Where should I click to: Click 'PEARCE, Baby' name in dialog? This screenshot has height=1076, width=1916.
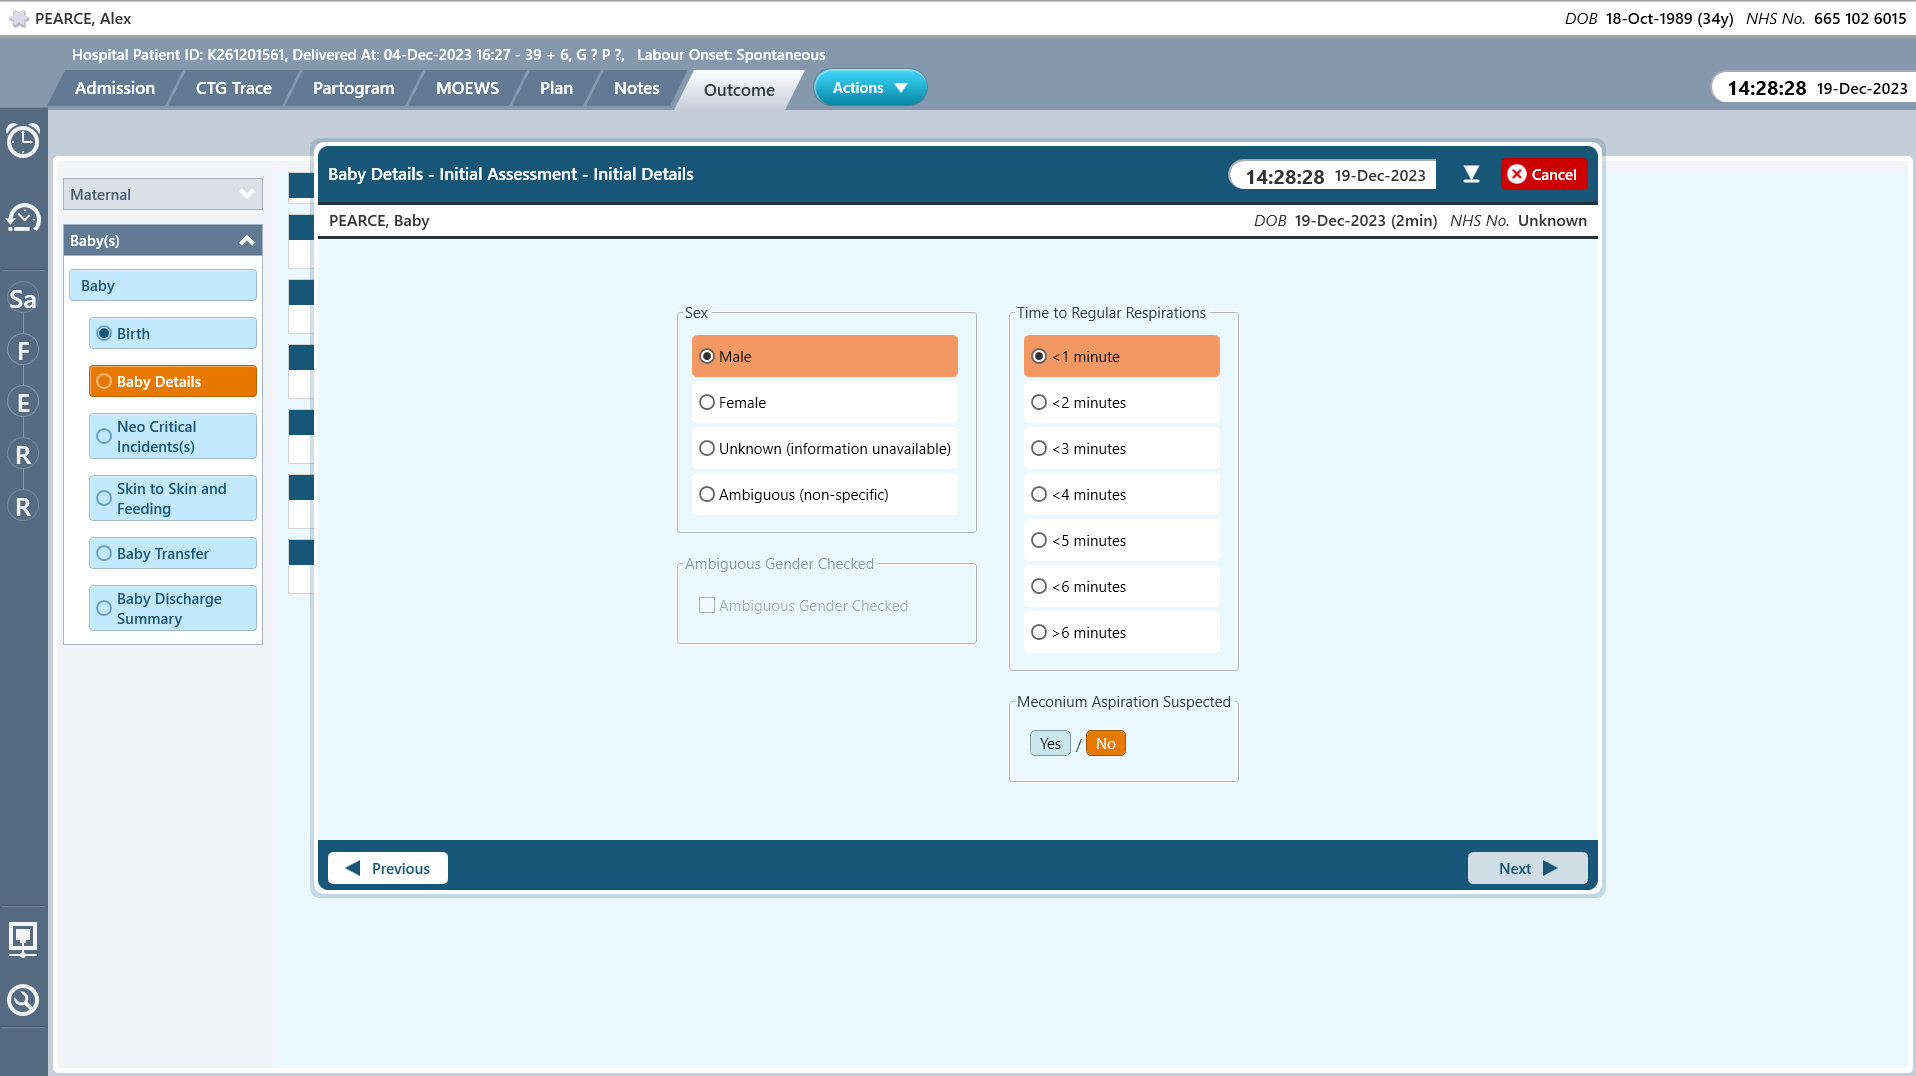(x=379, y=220)
